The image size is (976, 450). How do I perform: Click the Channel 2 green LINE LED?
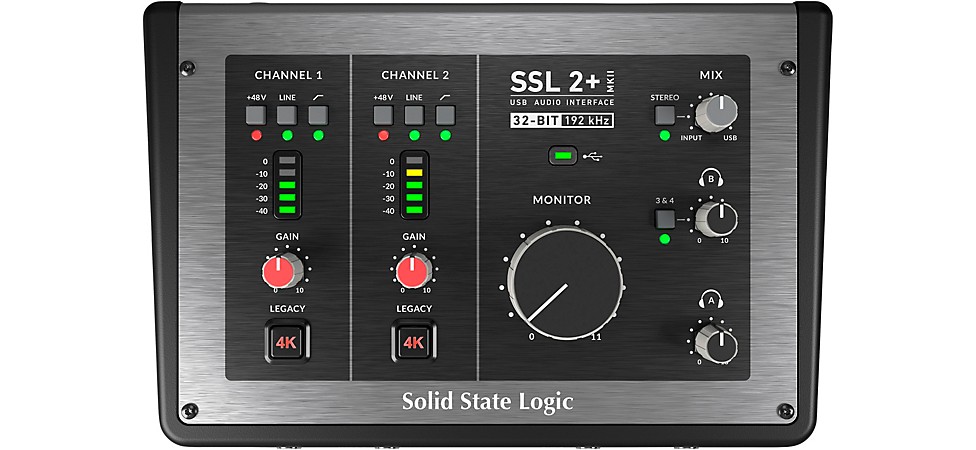pyautogui.click(x=414, y=136)
